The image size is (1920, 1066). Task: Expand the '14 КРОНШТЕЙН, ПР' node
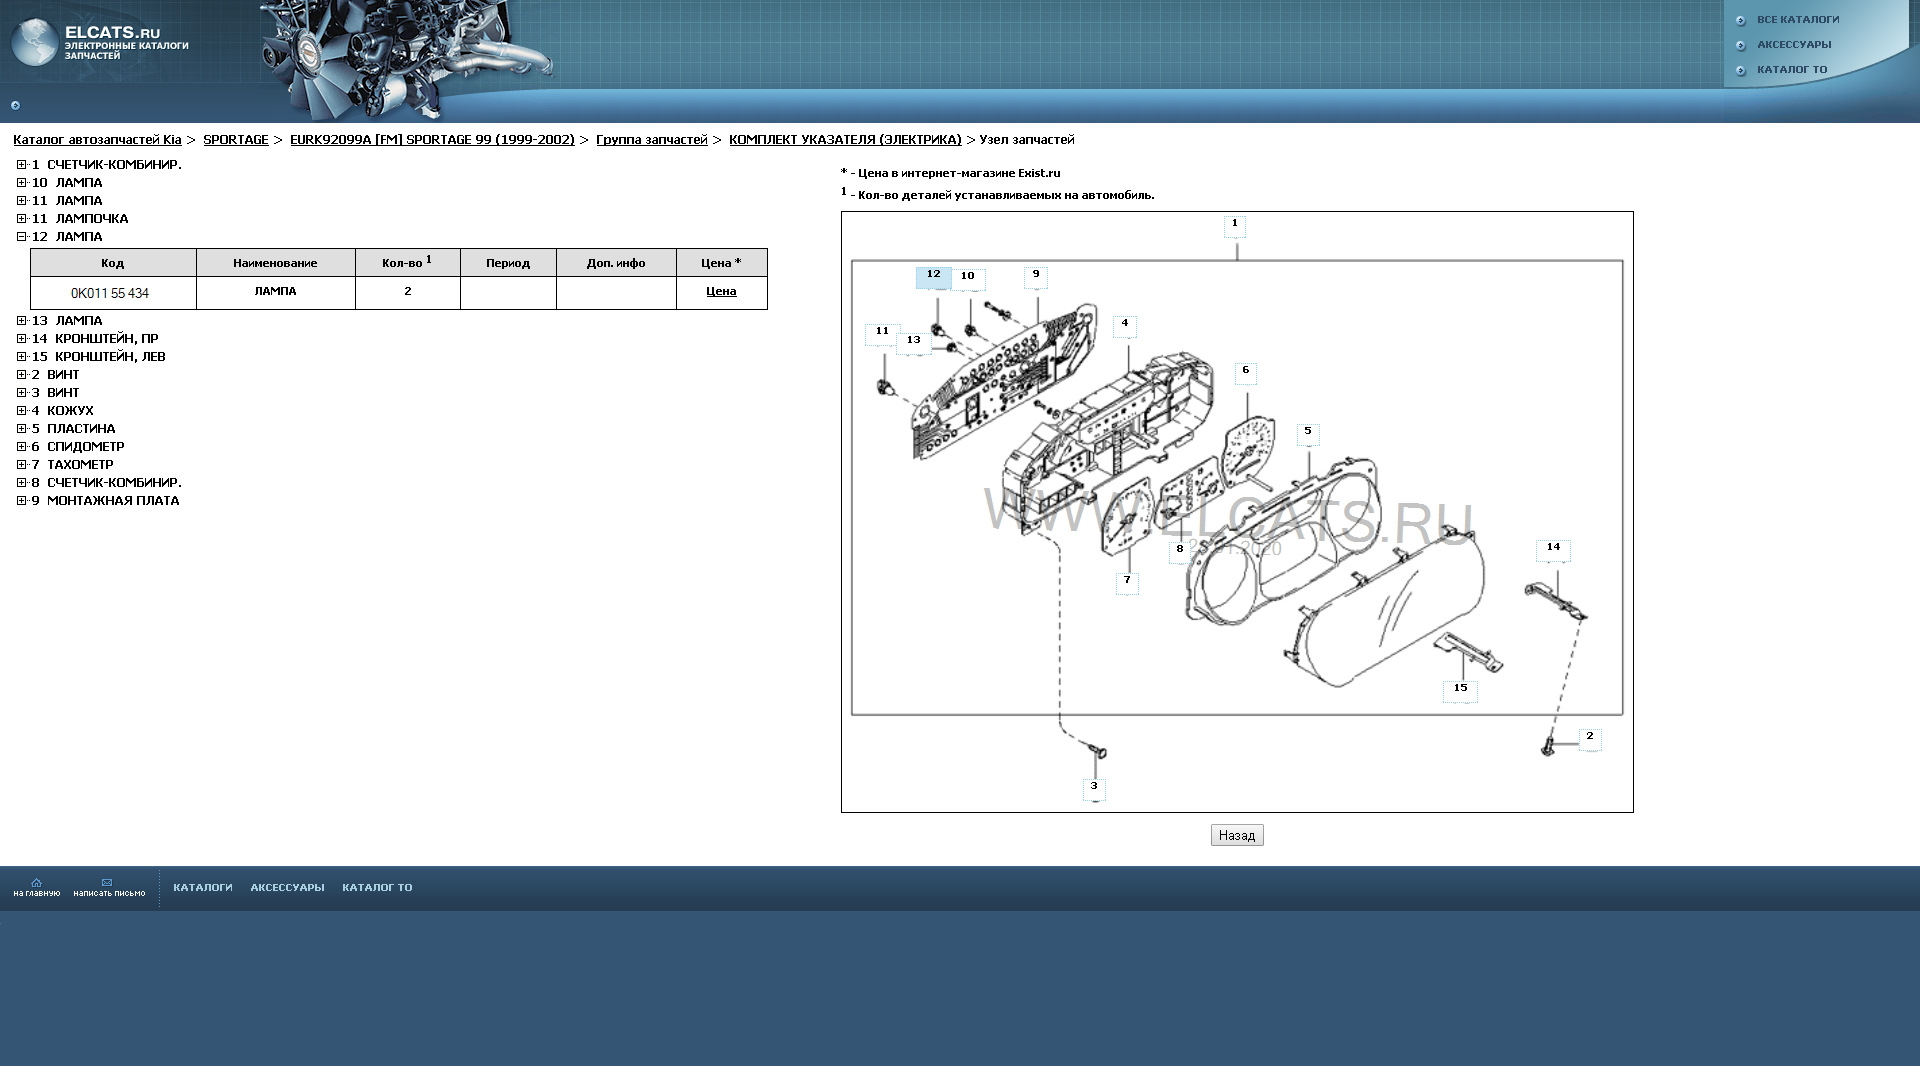[22, 339]
